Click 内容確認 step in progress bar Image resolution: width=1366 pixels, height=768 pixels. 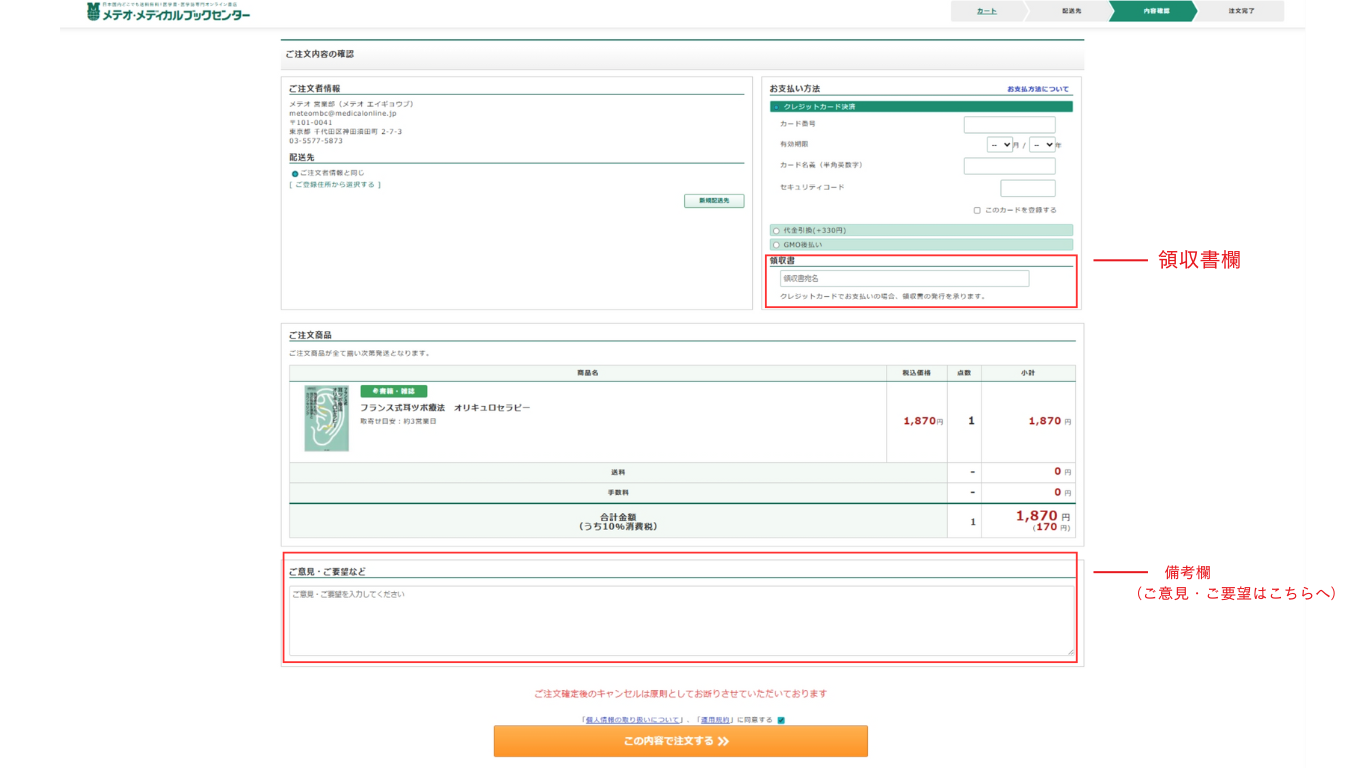(x=1156, y=11)
